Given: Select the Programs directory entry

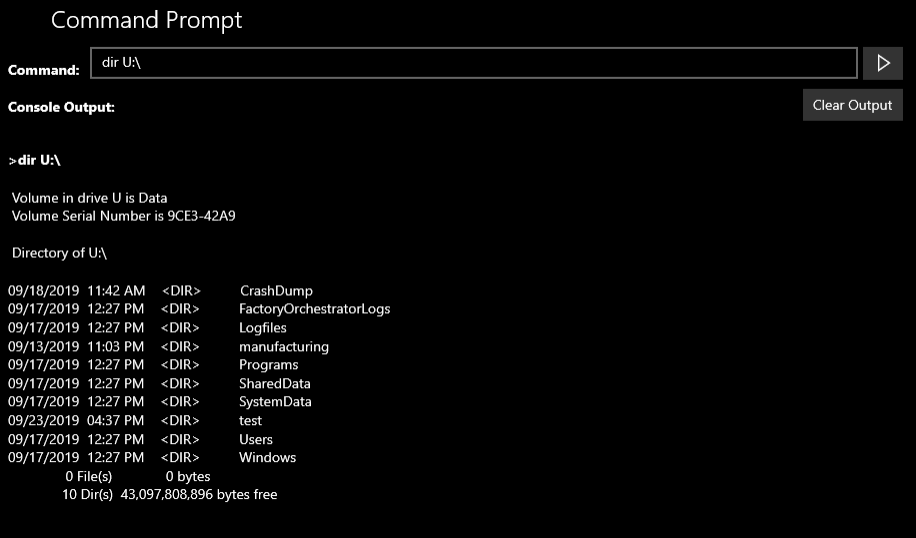Looking at the screenshot, I should pyautogui.click(x=268, y=365).
